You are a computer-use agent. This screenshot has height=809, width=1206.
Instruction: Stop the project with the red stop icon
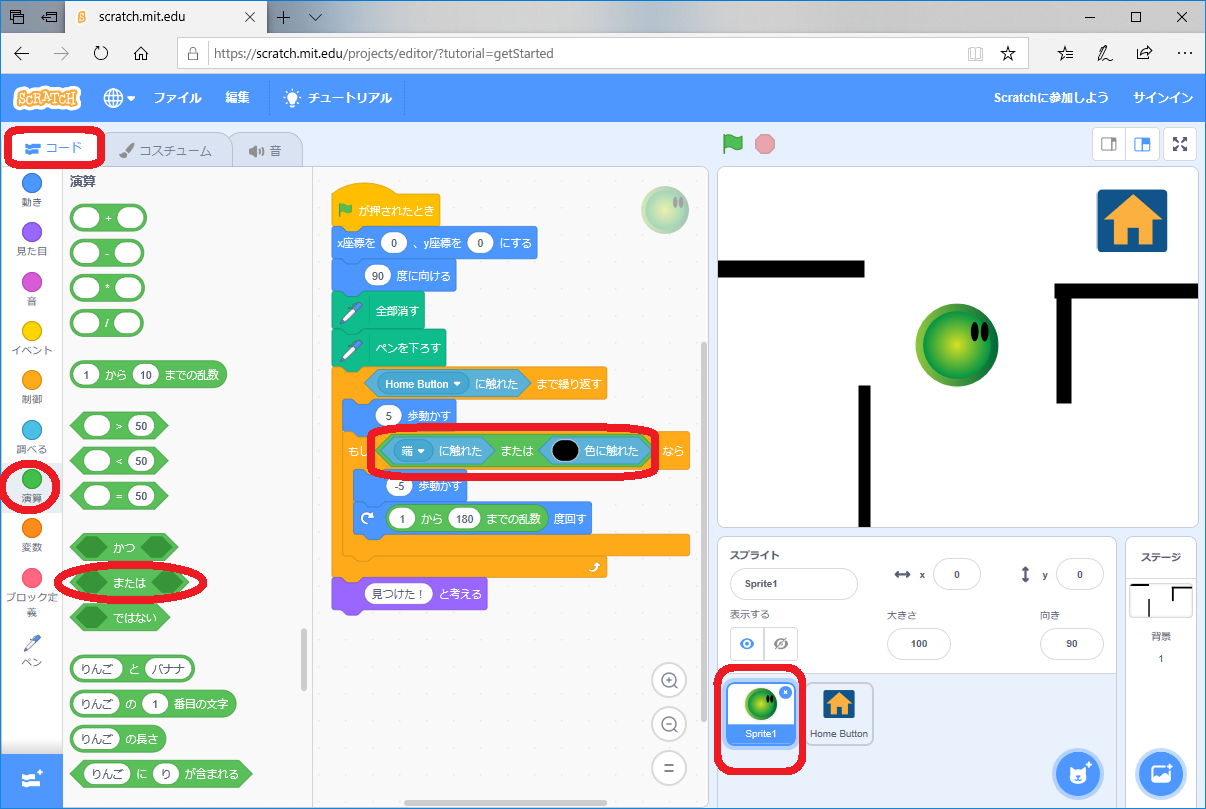[765, 144]
